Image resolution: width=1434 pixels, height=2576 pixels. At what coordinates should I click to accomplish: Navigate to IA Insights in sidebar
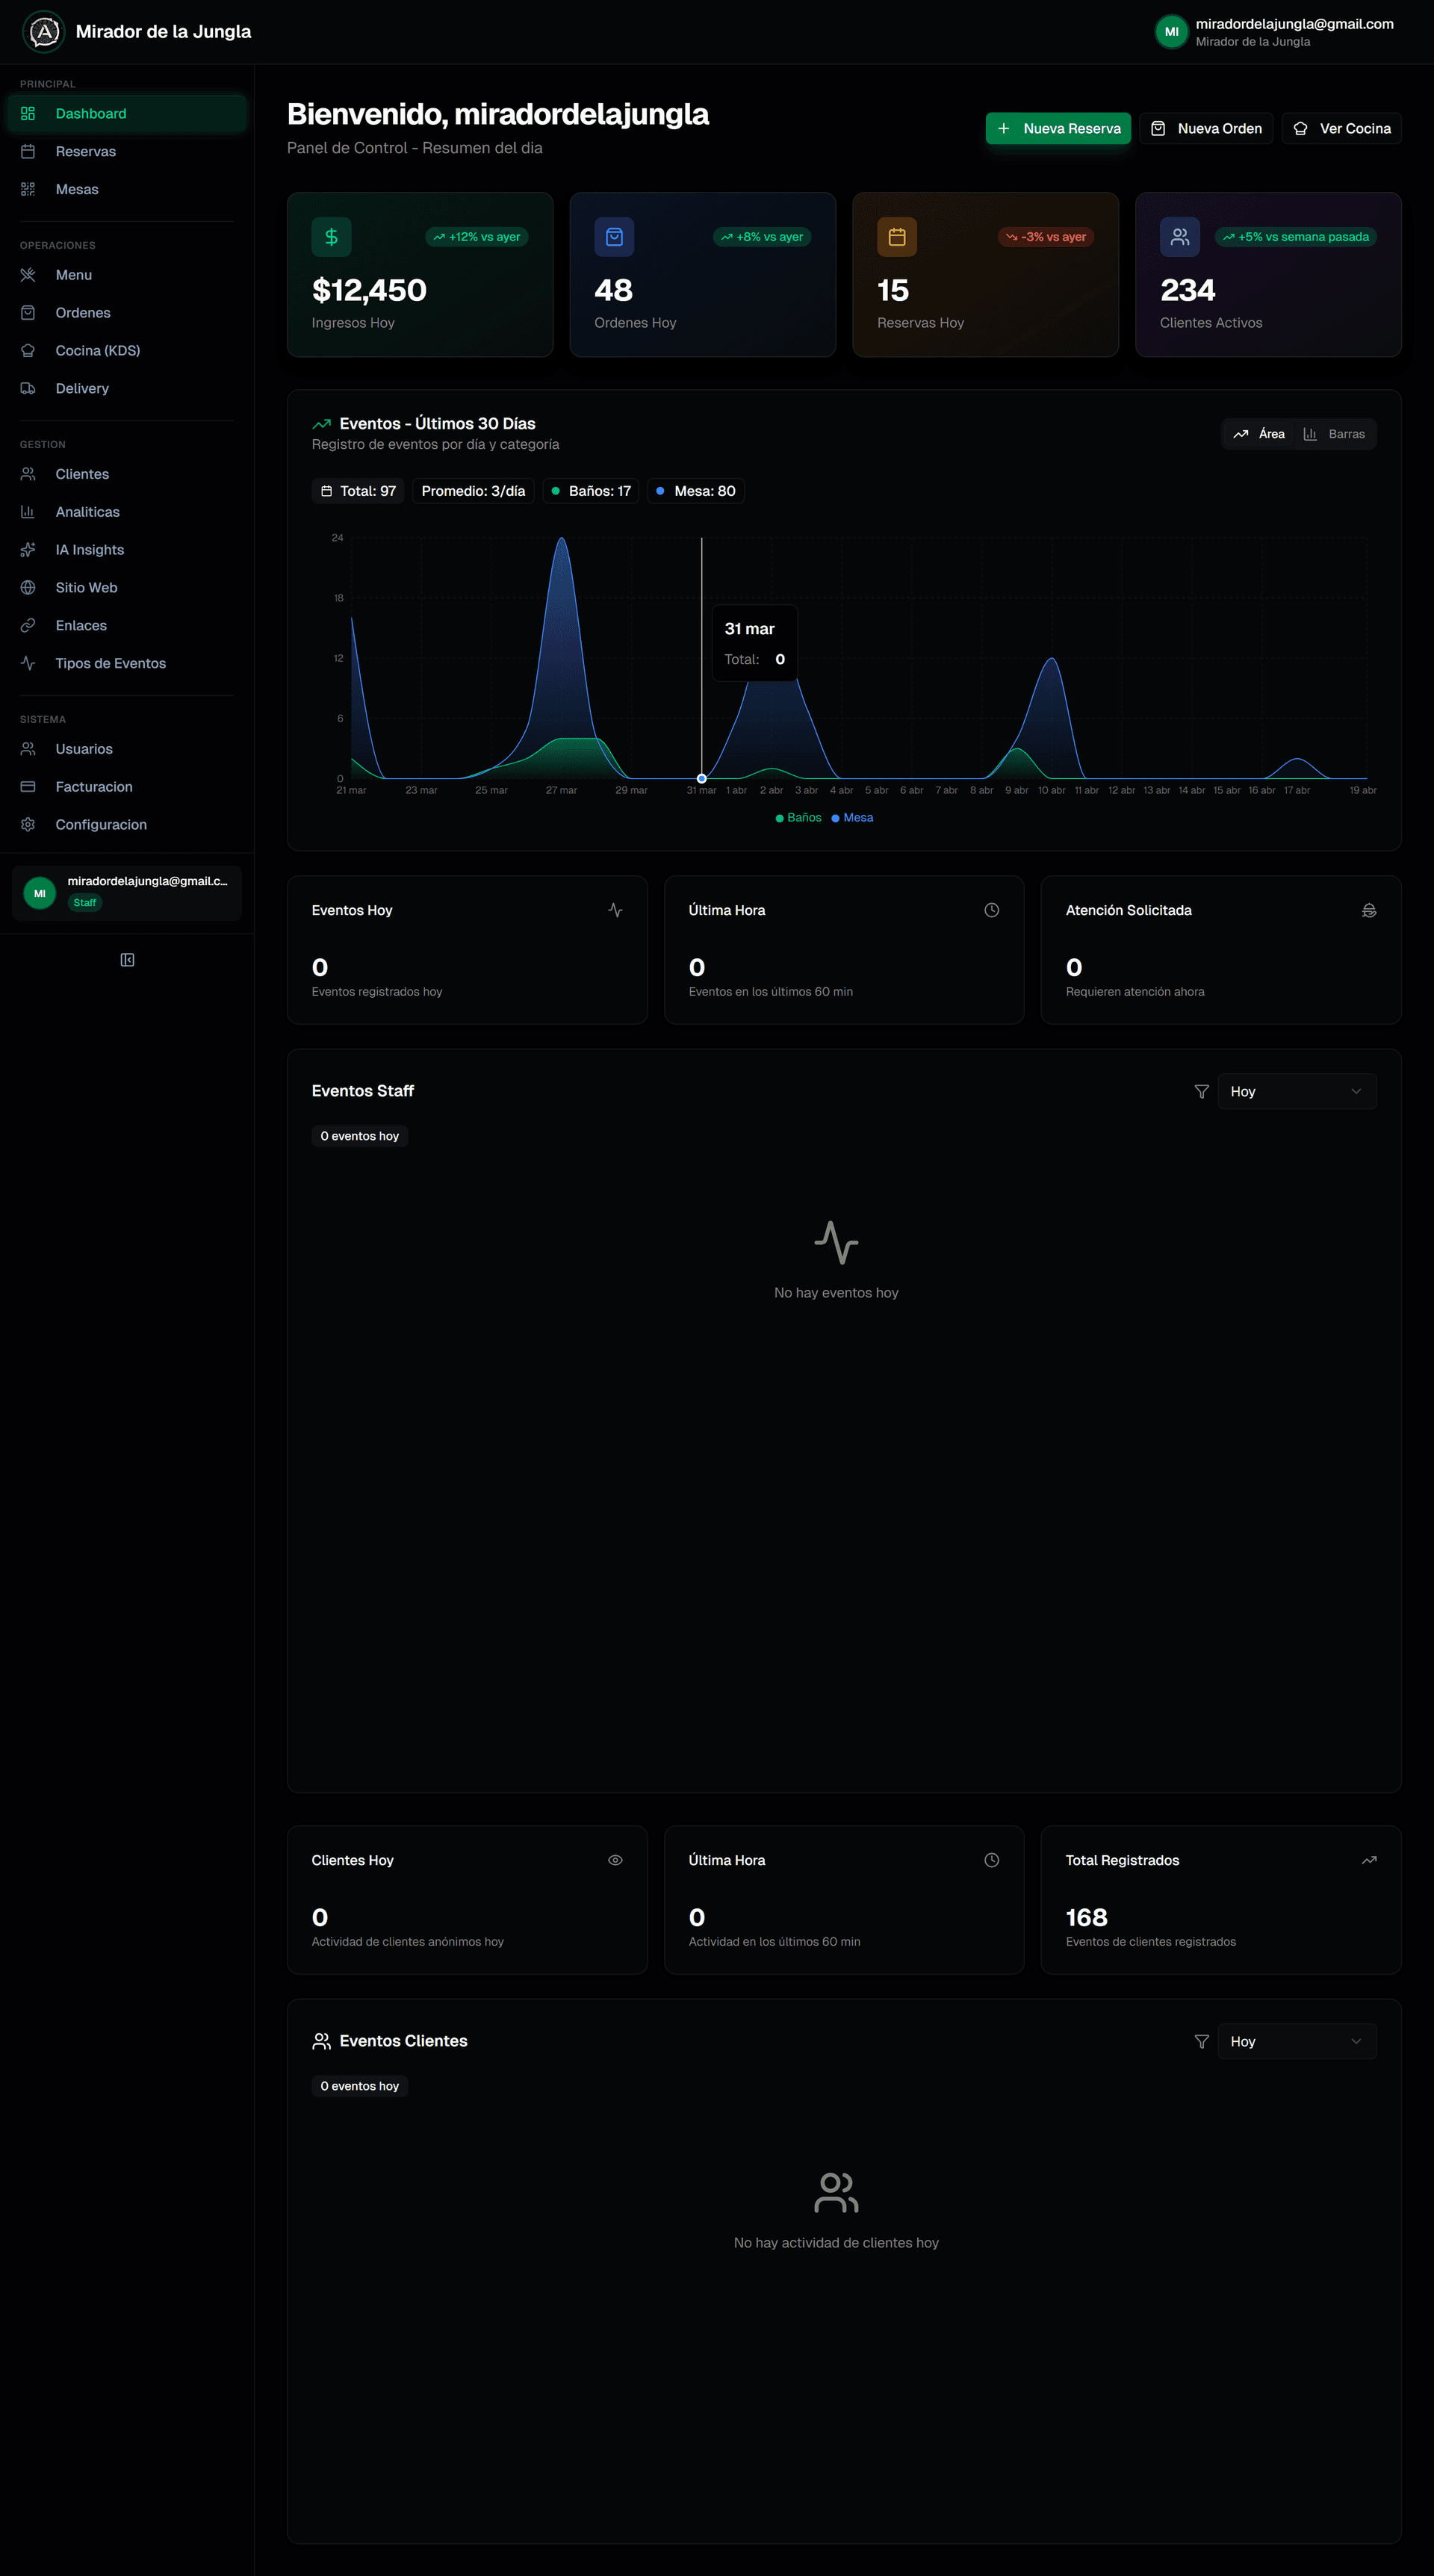pyautogui.click(x=127, y=550)
